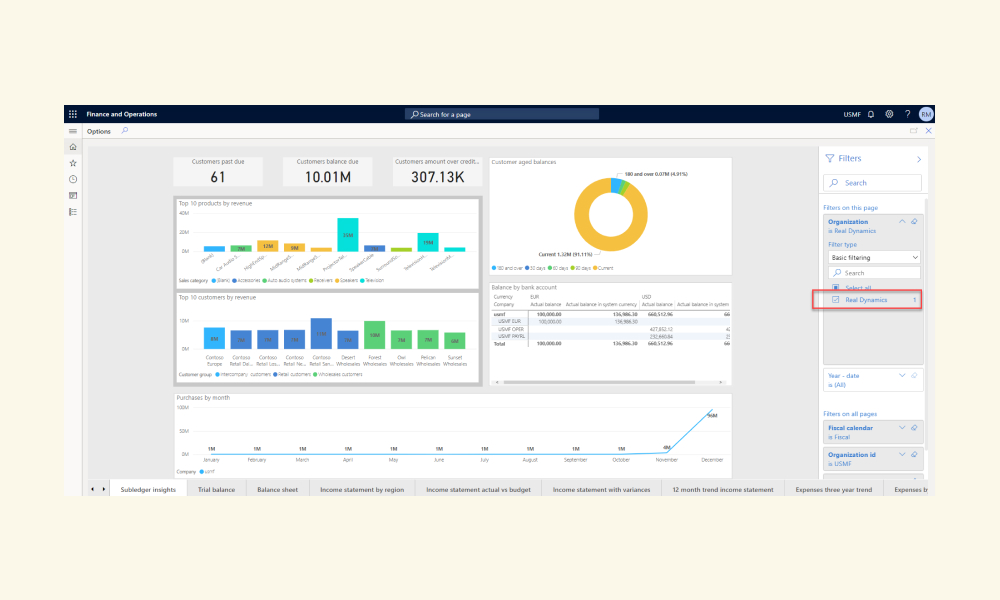Click the USMF EUR row in bank table
The image size is (1000, 600).
point(611,321)
